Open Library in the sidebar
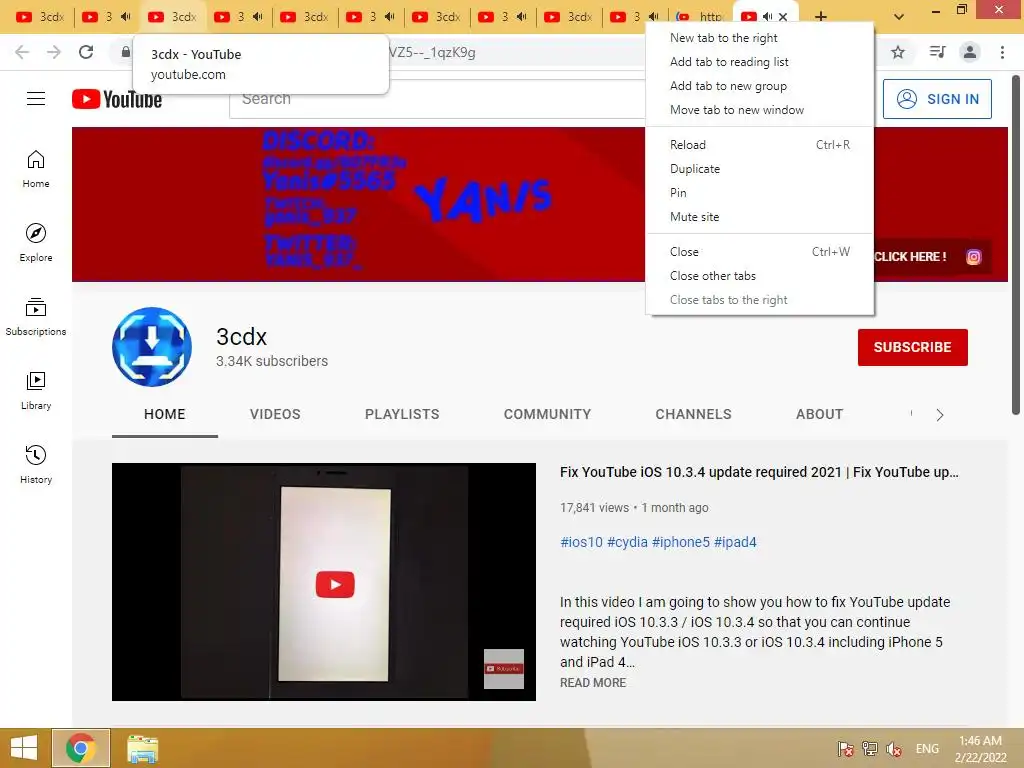This screenshot has height=768, width=1024. (36, 391)
